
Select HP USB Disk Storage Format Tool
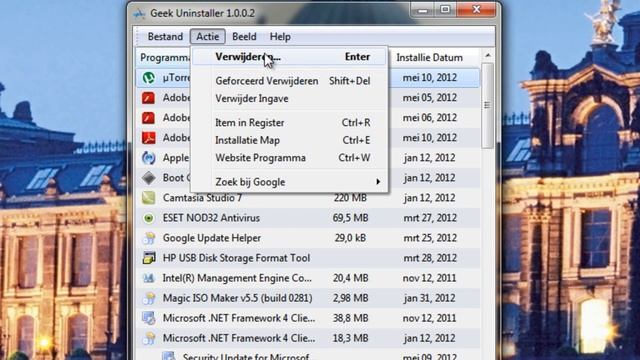308,258
